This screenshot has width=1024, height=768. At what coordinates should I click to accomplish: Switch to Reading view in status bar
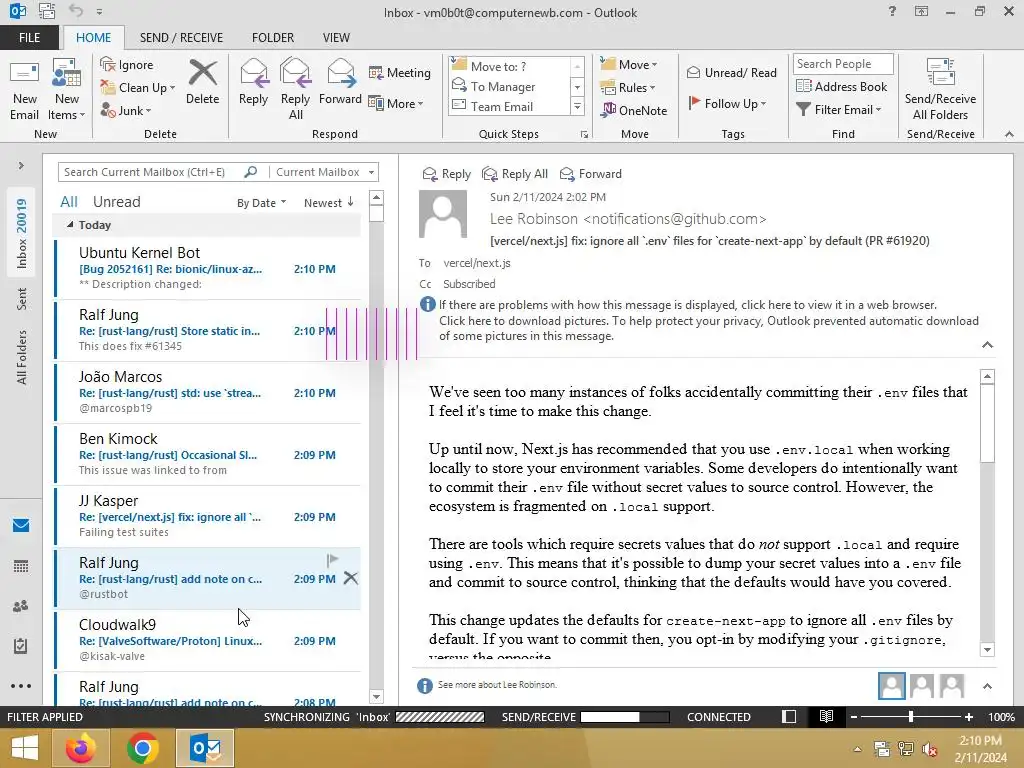826,717
